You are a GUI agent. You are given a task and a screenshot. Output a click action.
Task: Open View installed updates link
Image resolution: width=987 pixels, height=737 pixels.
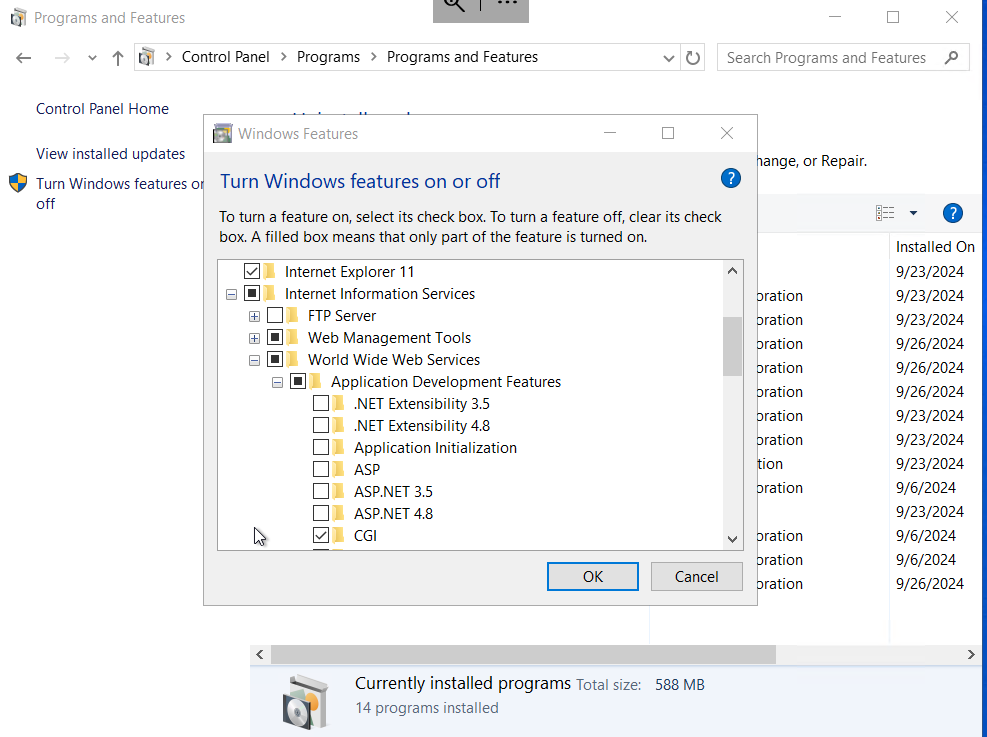pos(111,154)
